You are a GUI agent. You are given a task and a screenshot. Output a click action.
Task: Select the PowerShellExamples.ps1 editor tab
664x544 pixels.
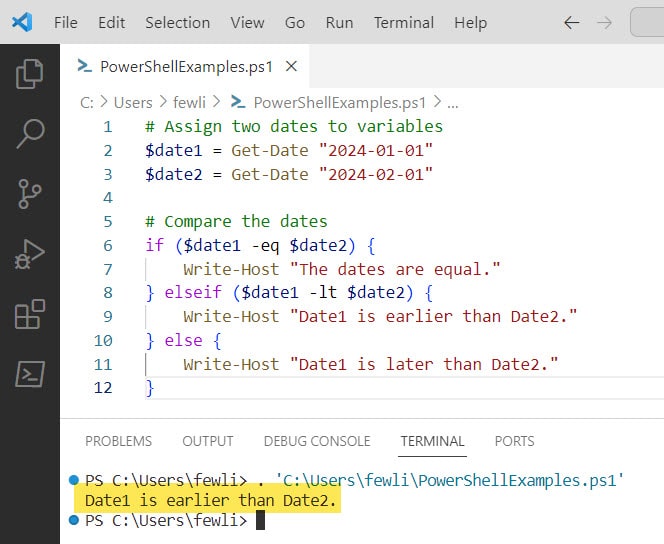coord(185,66)
